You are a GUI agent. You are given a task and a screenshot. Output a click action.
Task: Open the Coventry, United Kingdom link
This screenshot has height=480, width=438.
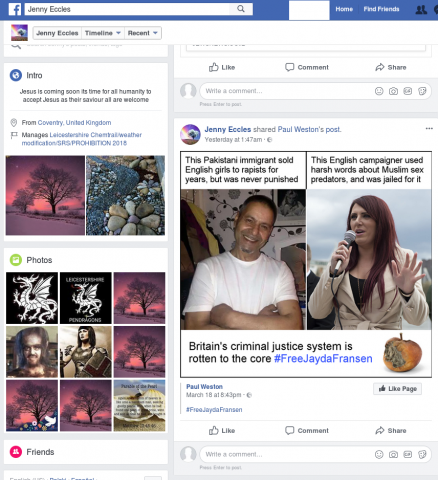[74, 123]
